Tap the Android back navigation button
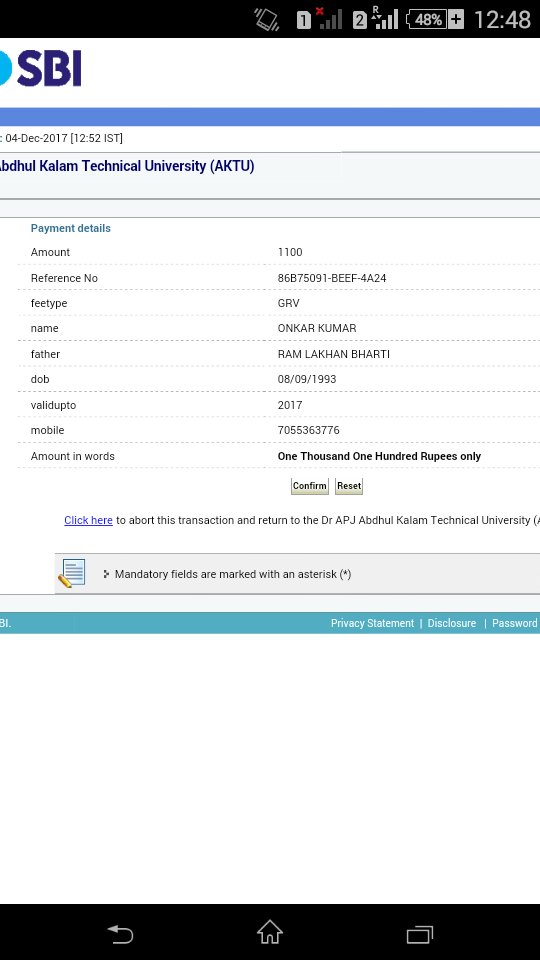The height and width of the screenshot is (960, 540). pyautogui.click(x=120, y=934)
